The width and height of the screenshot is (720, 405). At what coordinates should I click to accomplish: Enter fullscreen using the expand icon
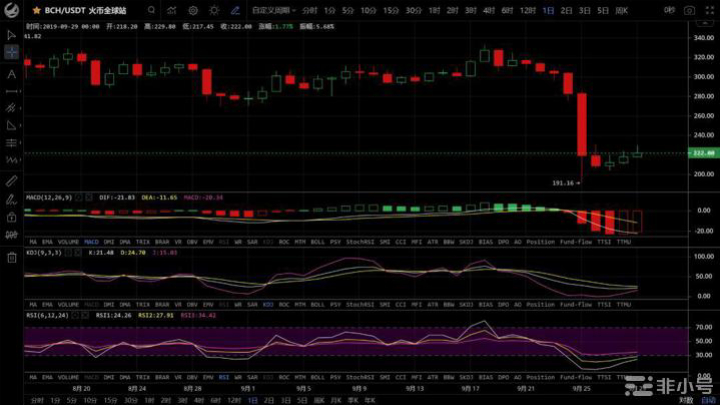click(x=710, y=9)
